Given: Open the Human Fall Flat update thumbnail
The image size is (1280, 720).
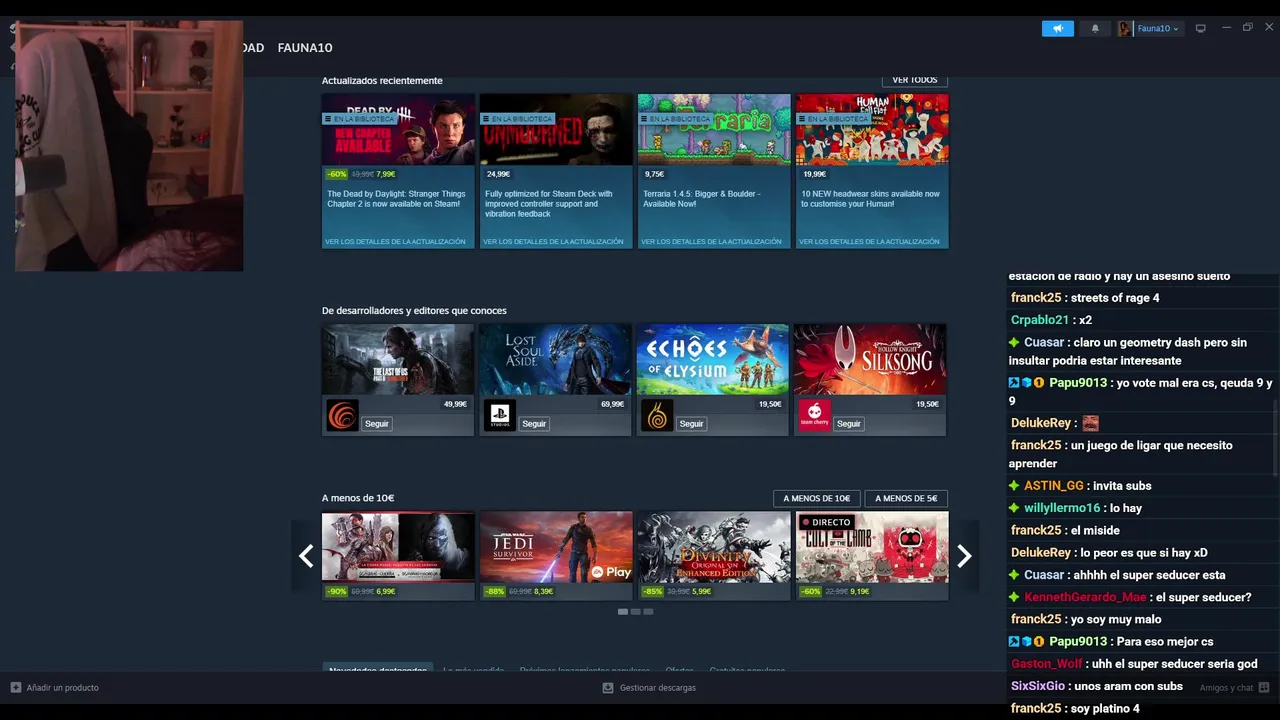Looking at the screenshot, I should (872, 130).
